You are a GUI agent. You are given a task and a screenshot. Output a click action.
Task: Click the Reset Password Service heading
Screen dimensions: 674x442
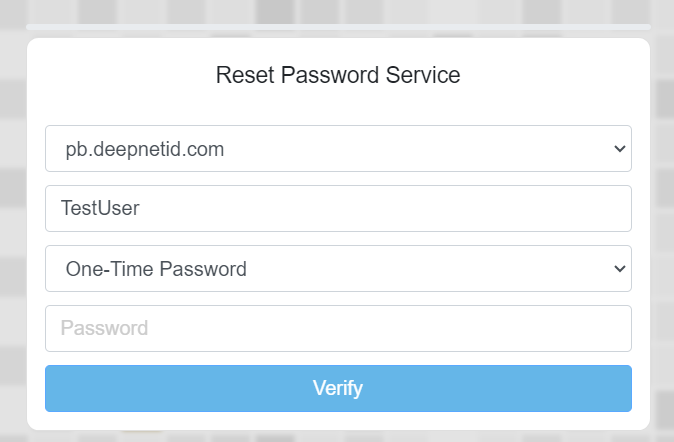(338, 75)
